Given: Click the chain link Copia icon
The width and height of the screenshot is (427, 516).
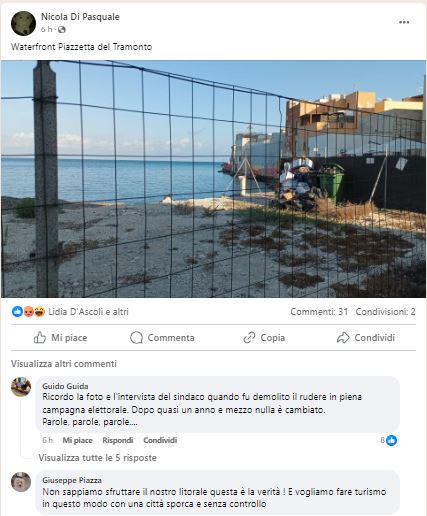Looking at the screenshot, I should [x=249, y=338].
